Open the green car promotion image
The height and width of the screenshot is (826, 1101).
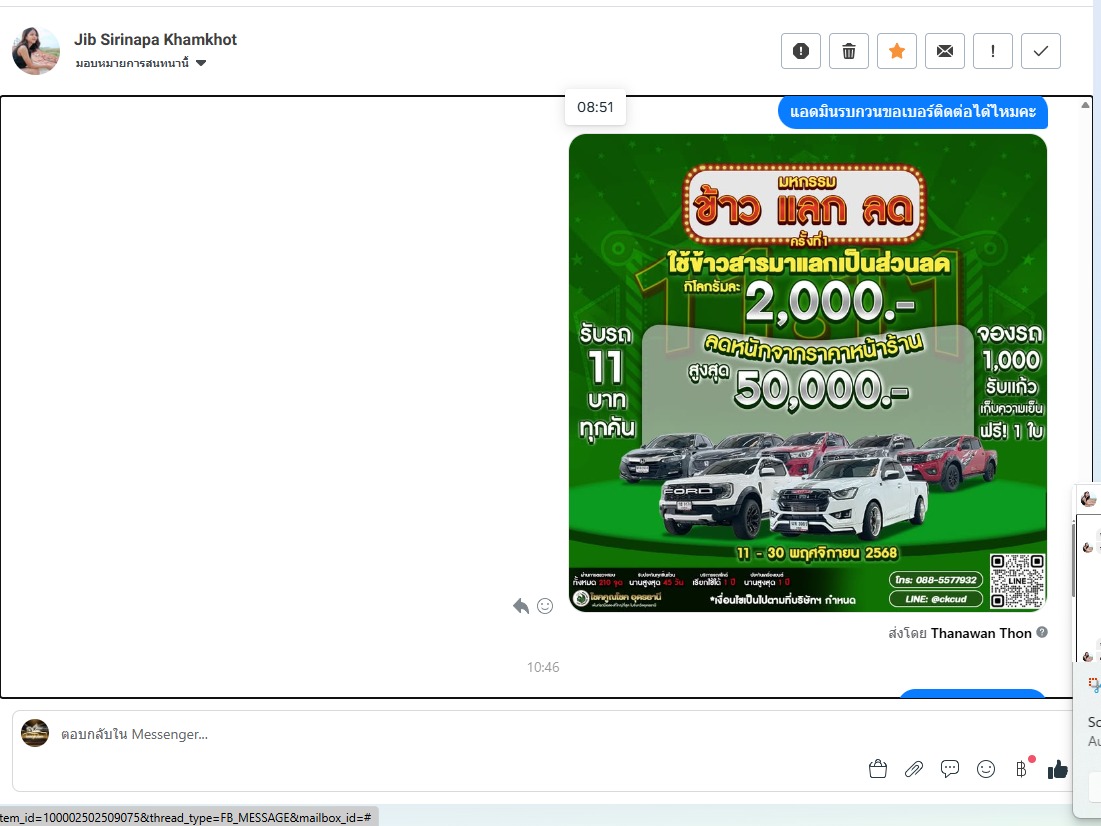click(x=807, y=372)
